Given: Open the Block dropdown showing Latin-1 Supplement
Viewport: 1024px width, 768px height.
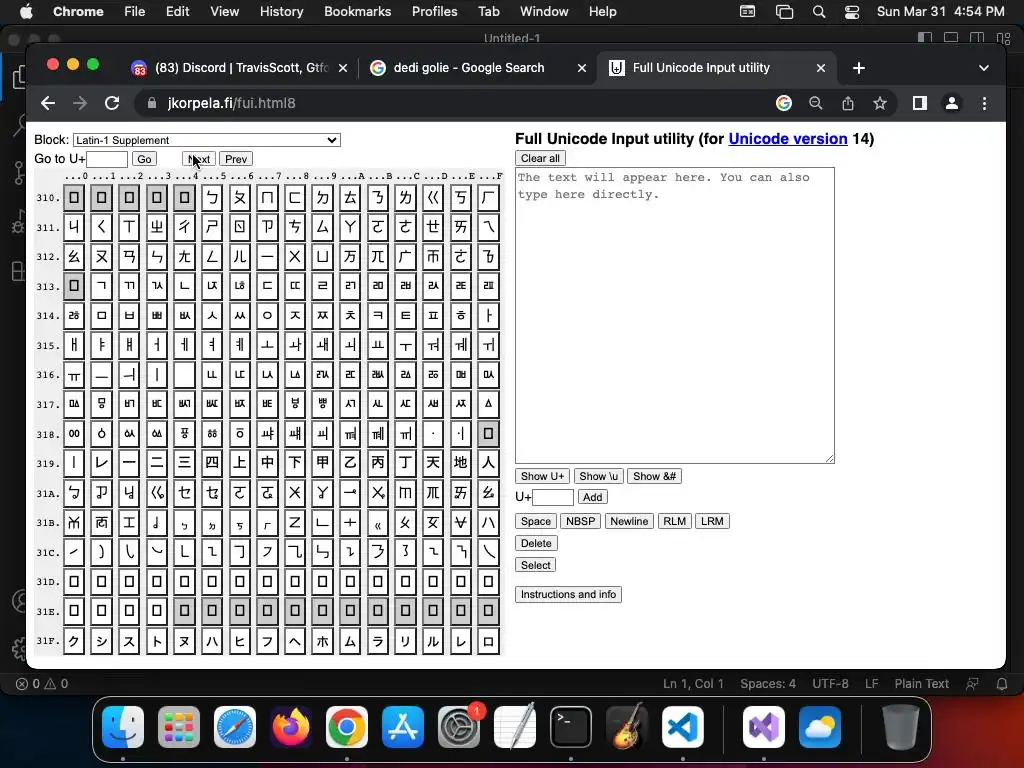Looking at the screenshot, I should point(206,140).
